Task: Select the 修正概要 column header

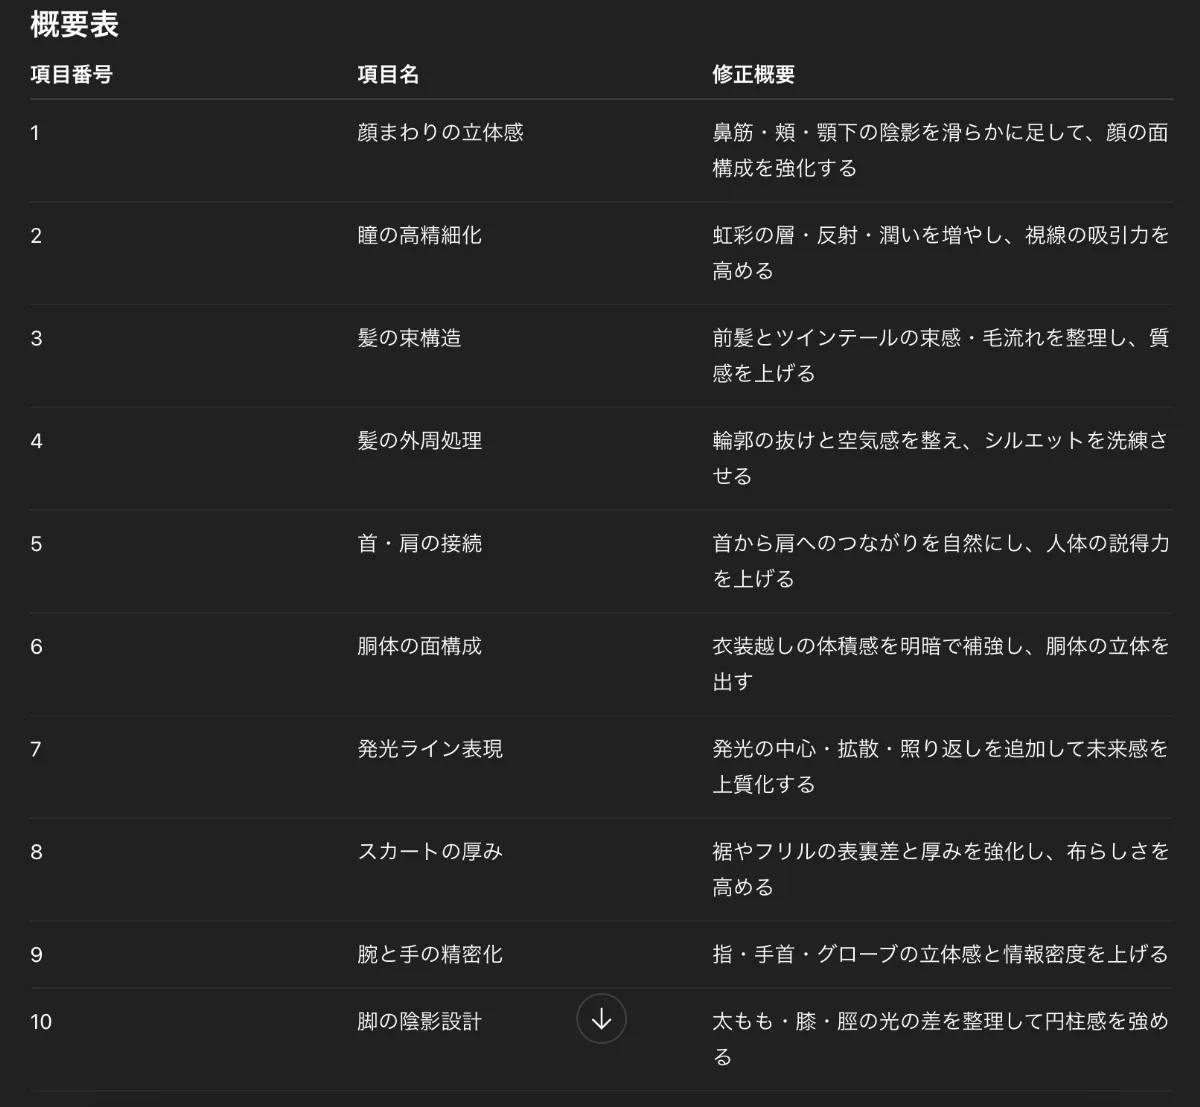Action: (x=741, y=74)
